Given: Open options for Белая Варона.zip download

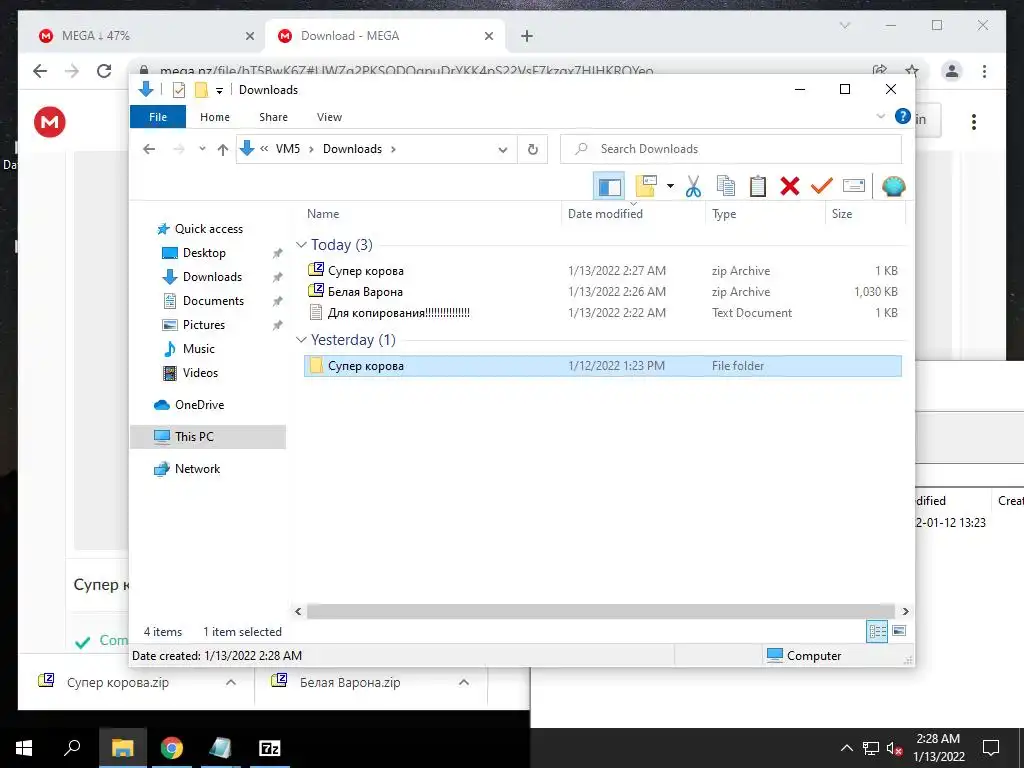Looking at the screenshot, I should coord(464,682).
